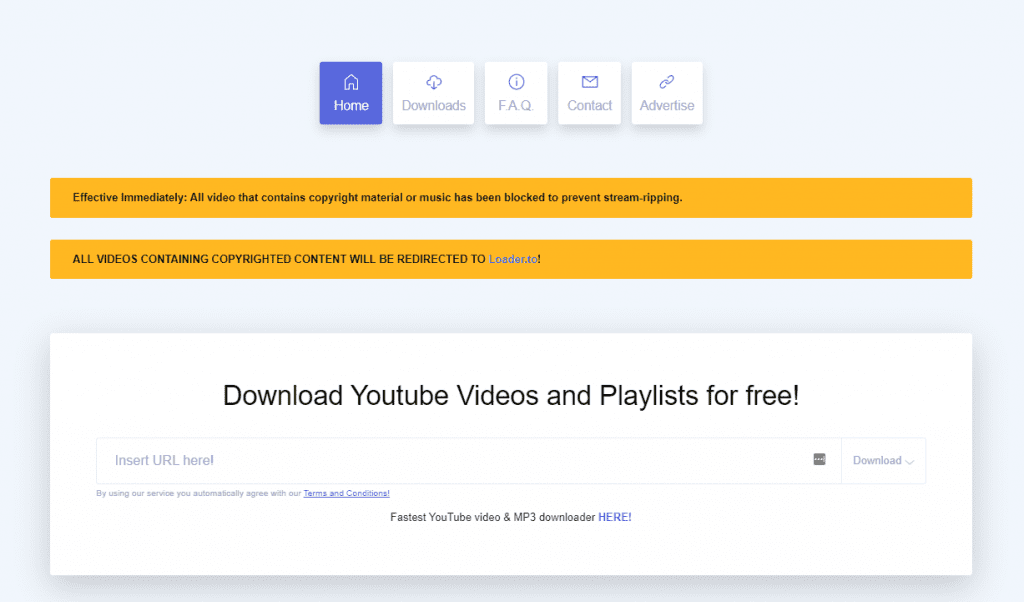This screenshot has width=1024, height=602.
Task: Expand the Download chevron arrow
Action: [x=910, y=461]
